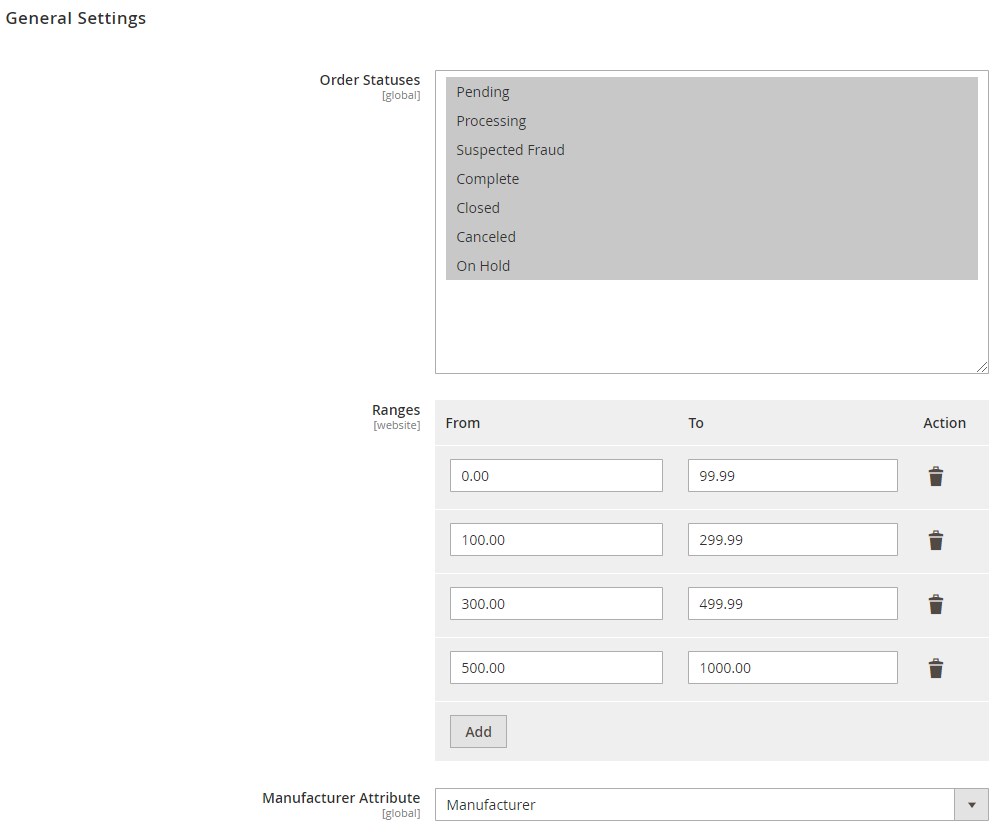
Task: Click the Add range button
Action: click(478, 731)
